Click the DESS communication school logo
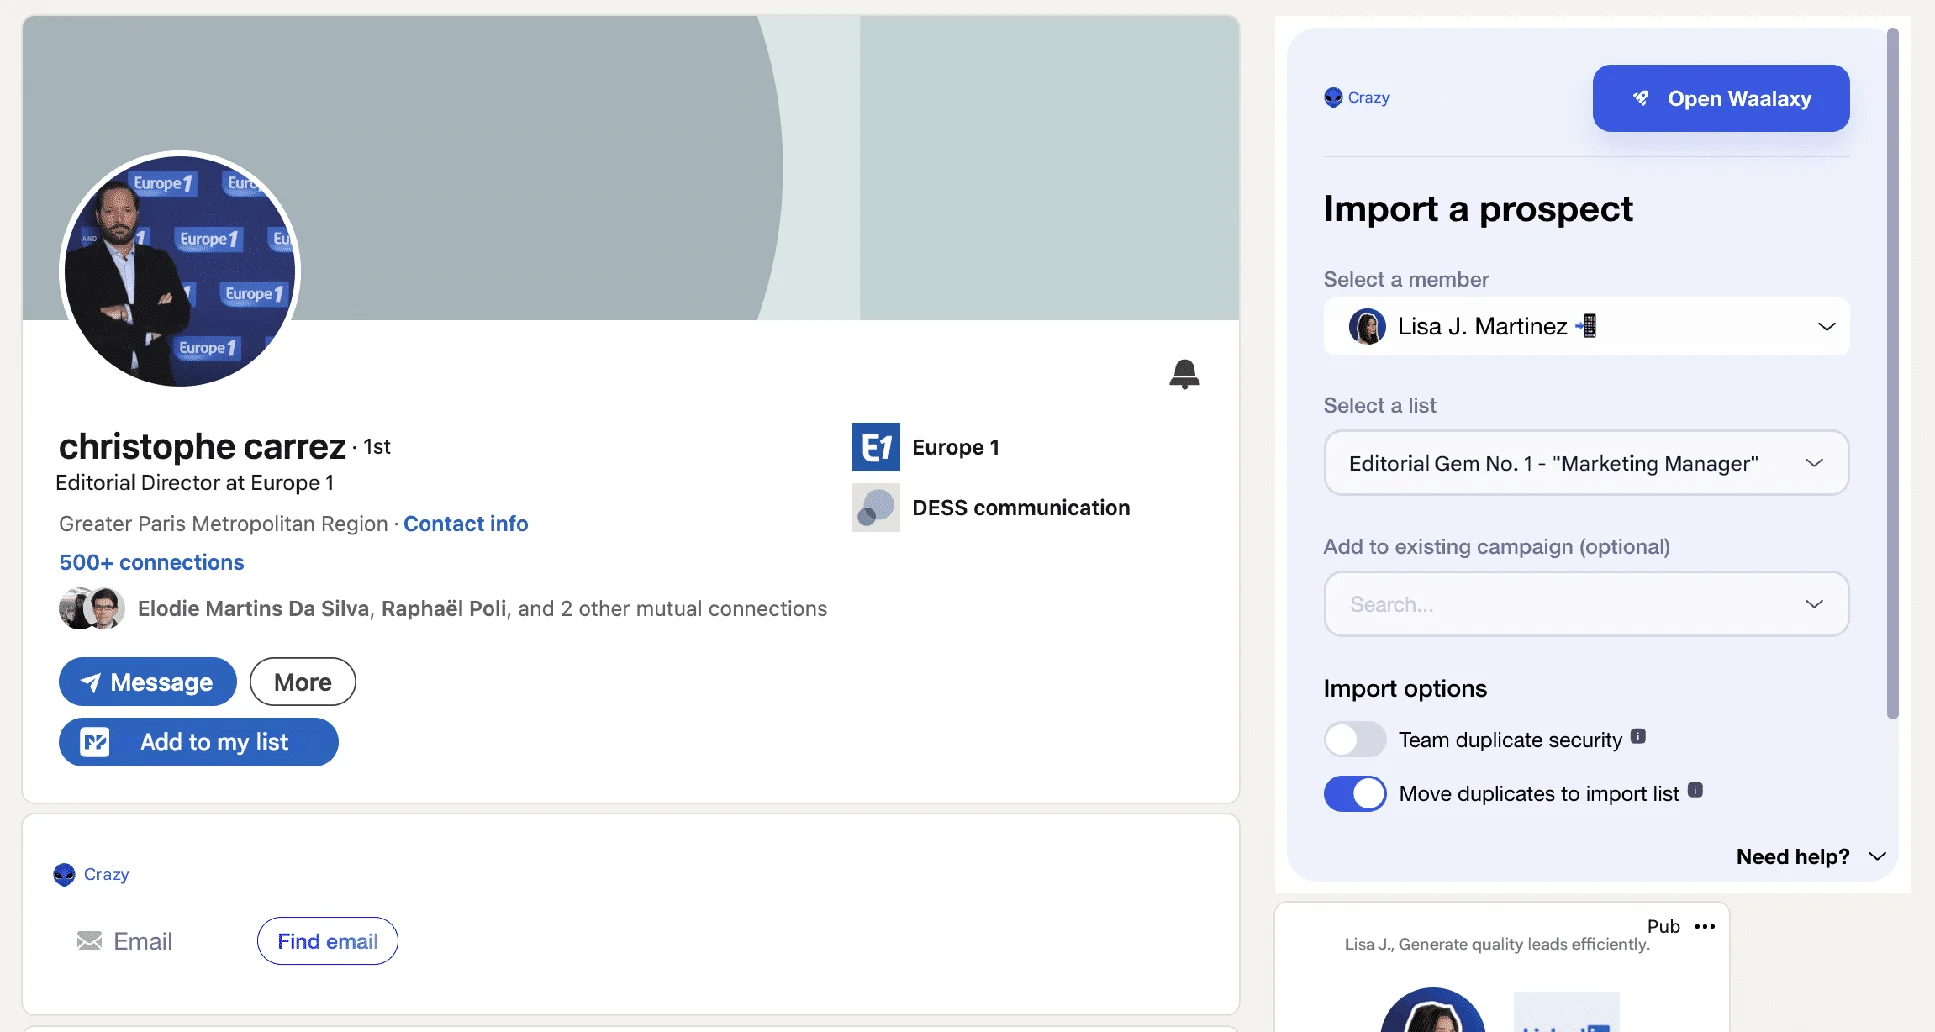The image size is (1935, 1032). (x=875, y=507)
